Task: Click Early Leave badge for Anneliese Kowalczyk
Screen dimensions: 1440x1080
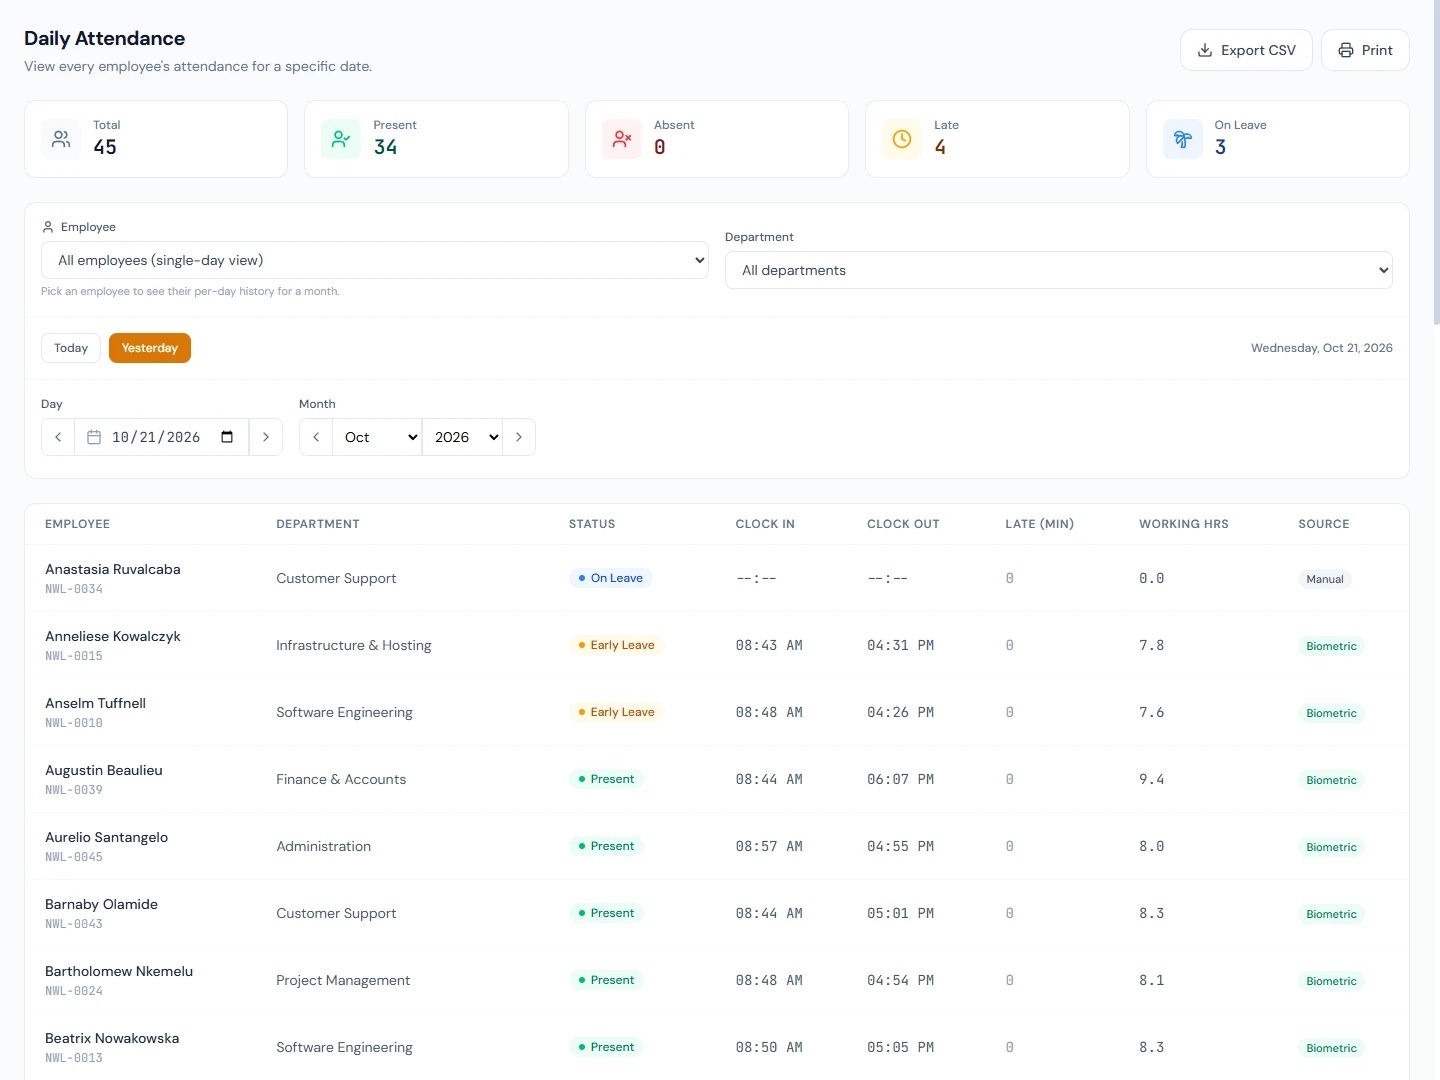Action: pyautogui.click(x=616, y=645)
